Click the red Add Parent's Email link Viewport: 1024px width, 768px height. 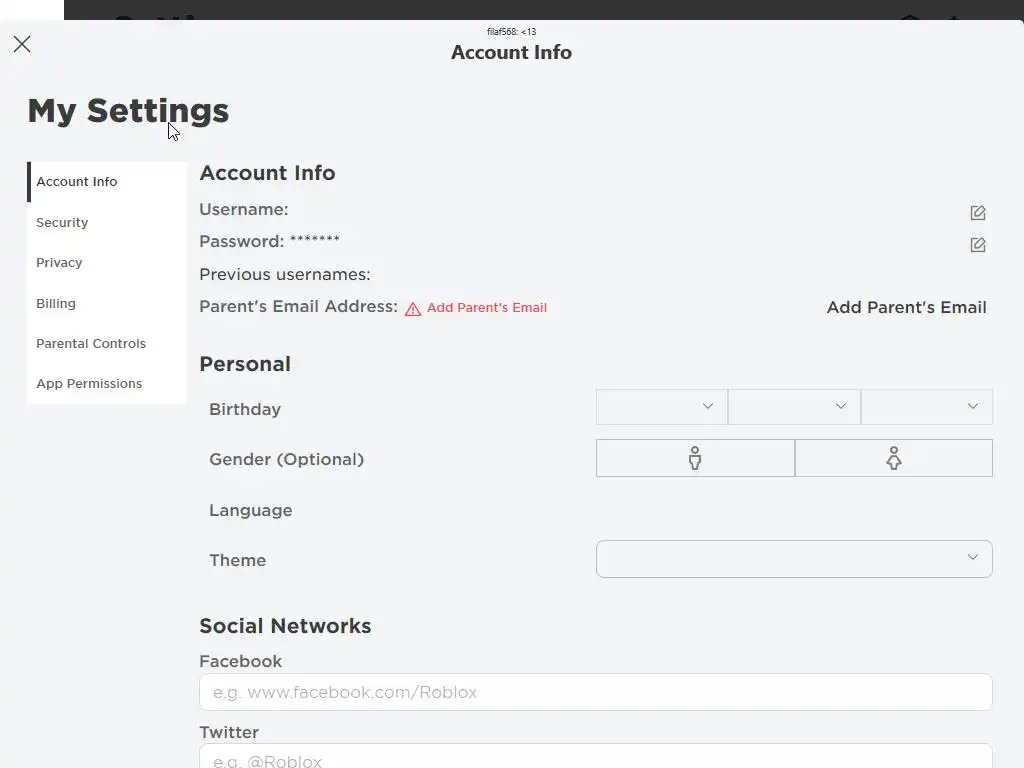coord(487,308)
